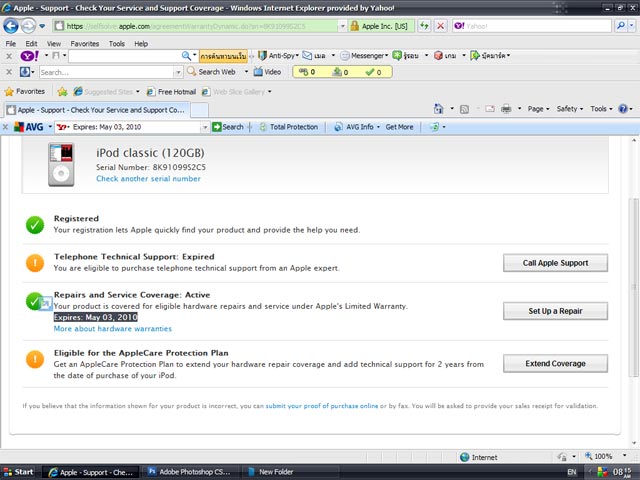Click the Yahoo! logo in Yahoo toolbar
The width and height of the screenshot is (640, 480).
click(x=29, y=56)
